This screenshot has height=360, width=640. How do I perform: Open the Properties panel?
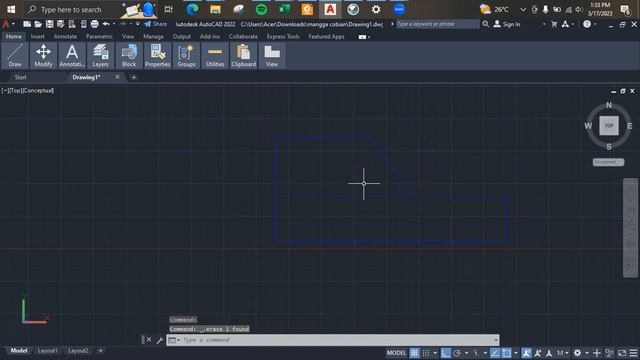[158, 56]
